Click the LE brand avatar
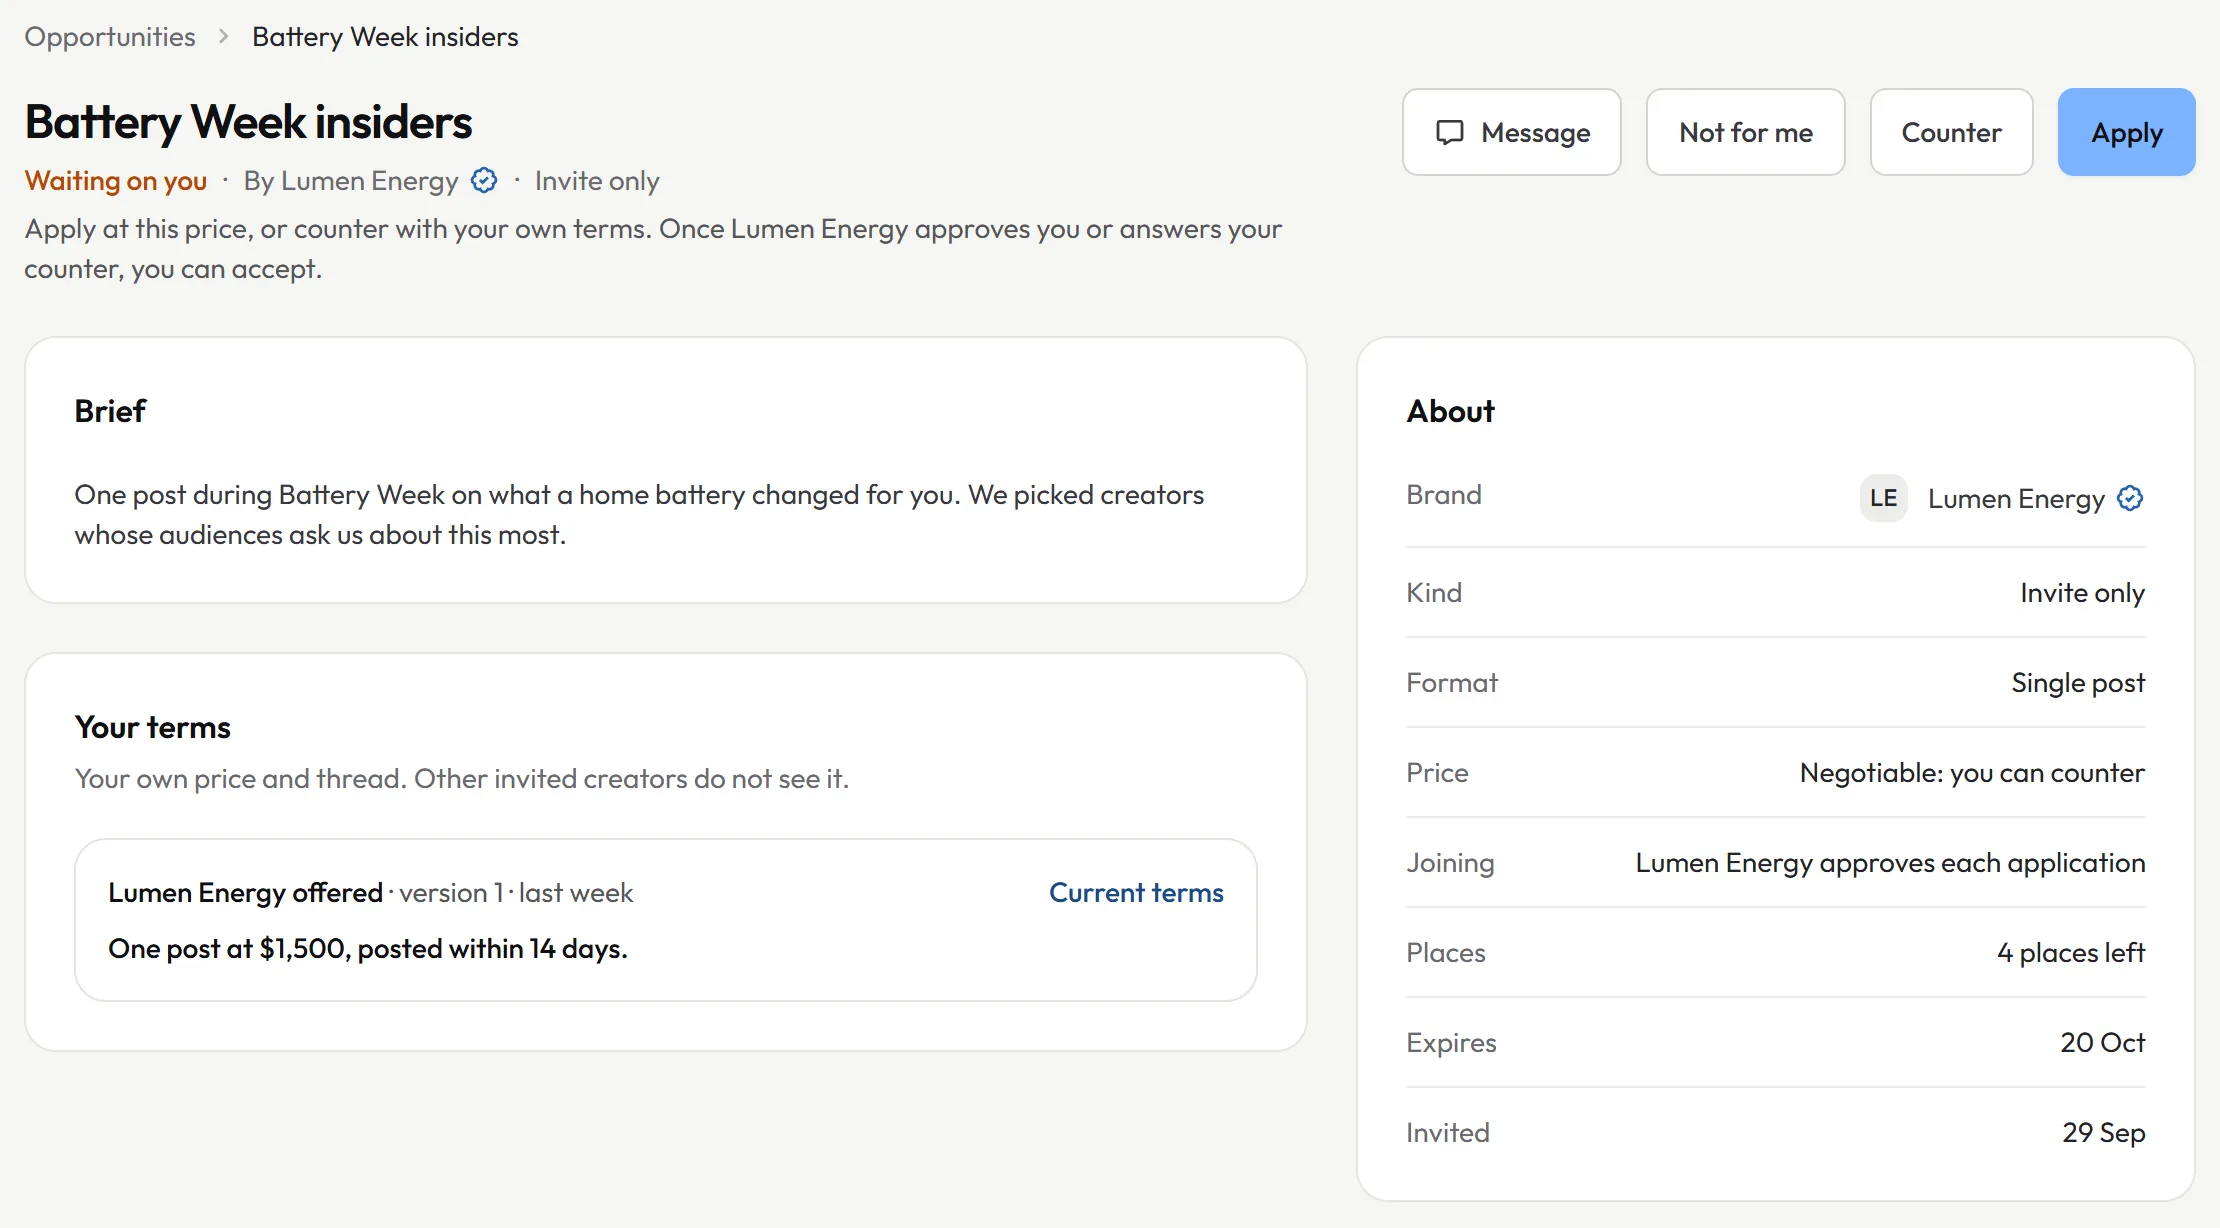2220x1228 pixels. (x=1883, y=498)
